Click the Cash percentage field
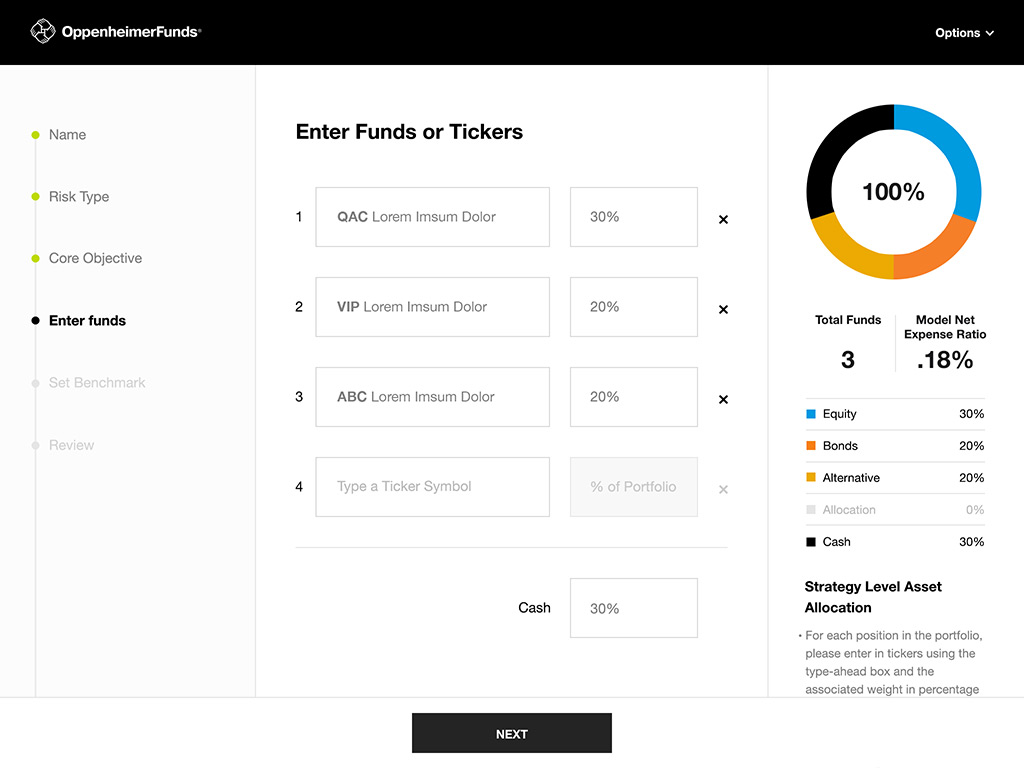Viewport: 1024px width, 768px height. [x=633, y=608]
